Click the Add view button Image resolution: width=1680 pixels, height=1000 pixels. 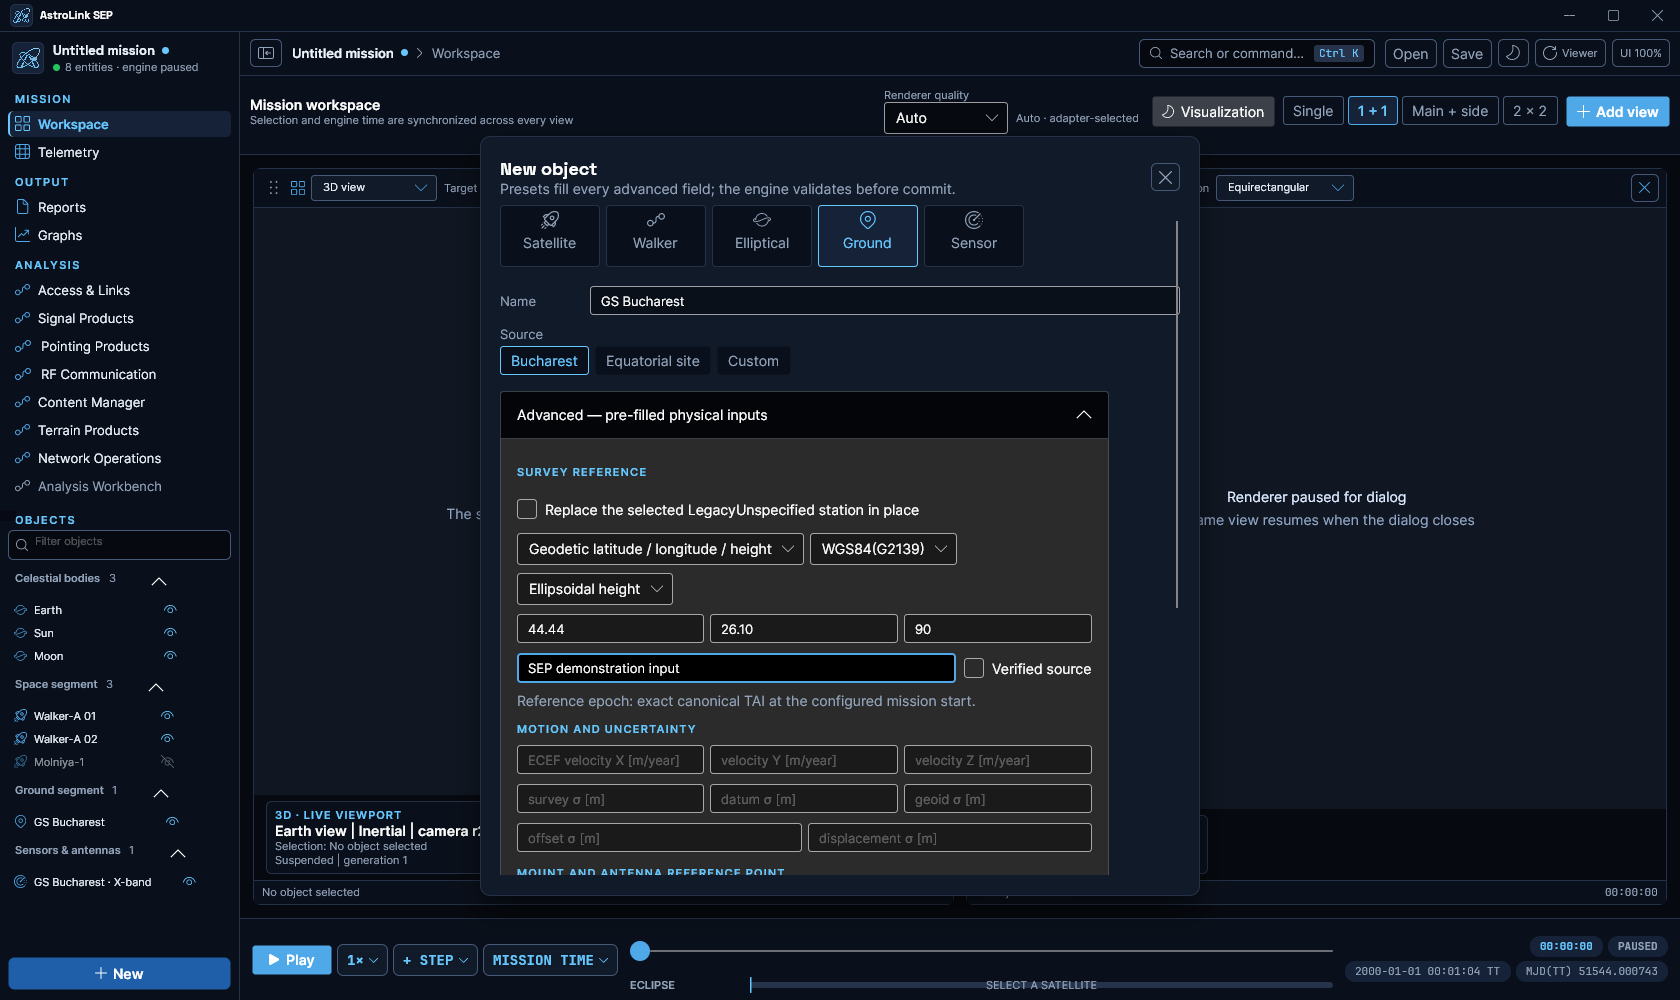[1618, 111]
